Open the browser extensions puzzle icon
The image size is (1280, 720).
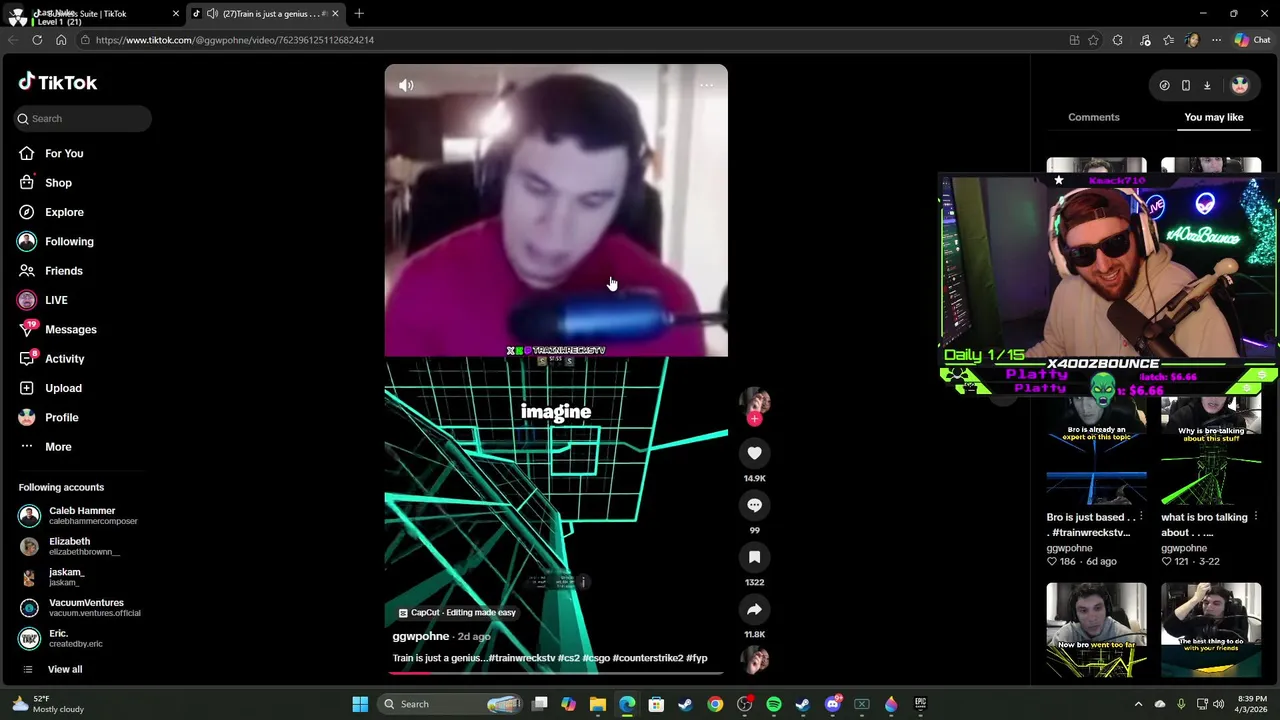1118,40
